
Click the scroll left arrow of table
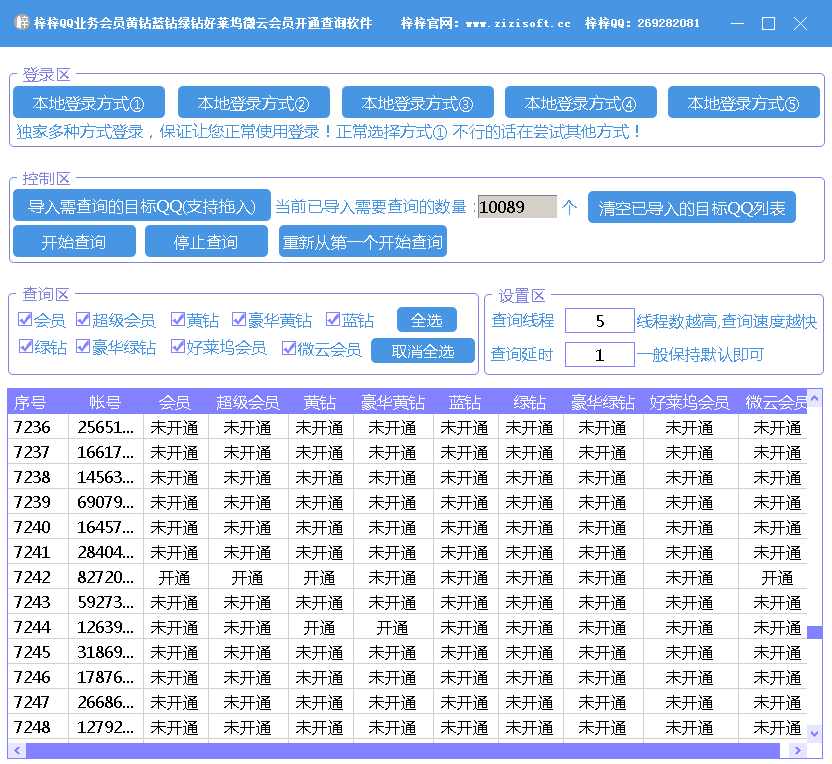[16, 750]
